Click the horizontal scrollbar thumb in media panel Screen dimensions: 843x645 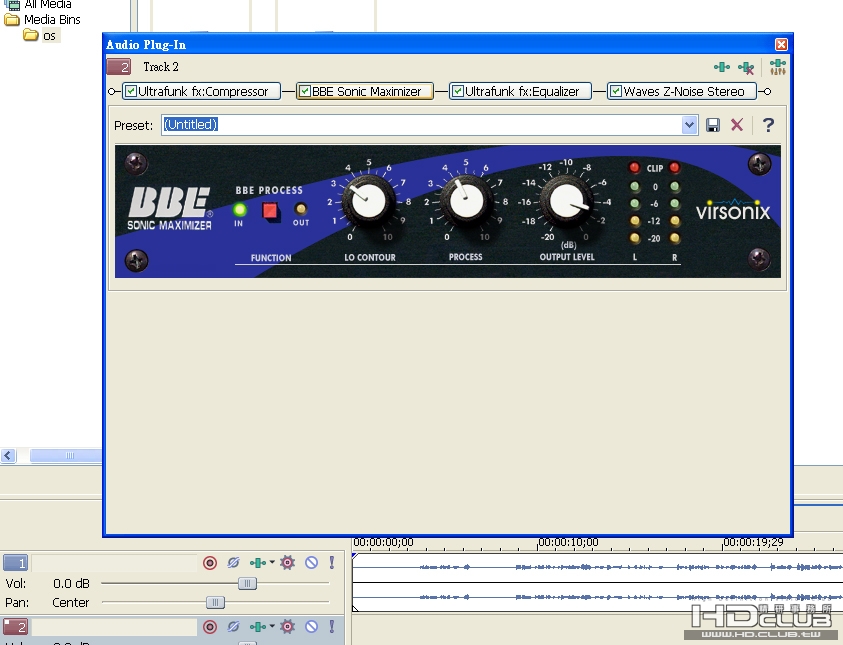tap(66, 456)
